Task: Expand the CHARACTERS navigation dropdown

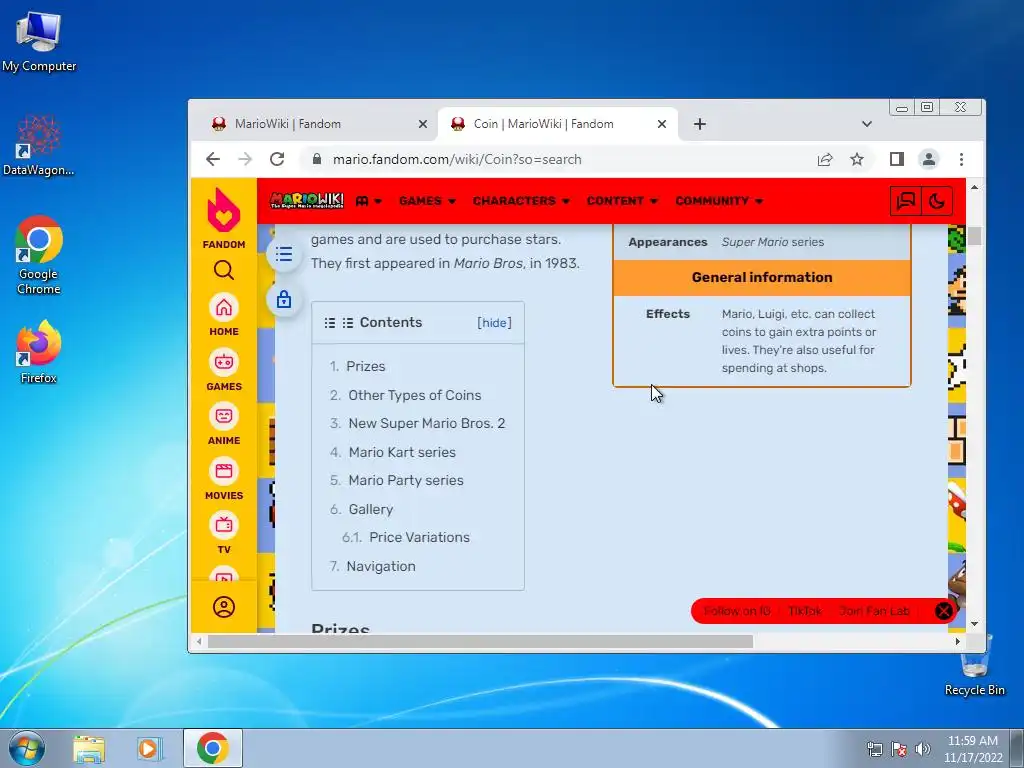Action: point(521,200)
